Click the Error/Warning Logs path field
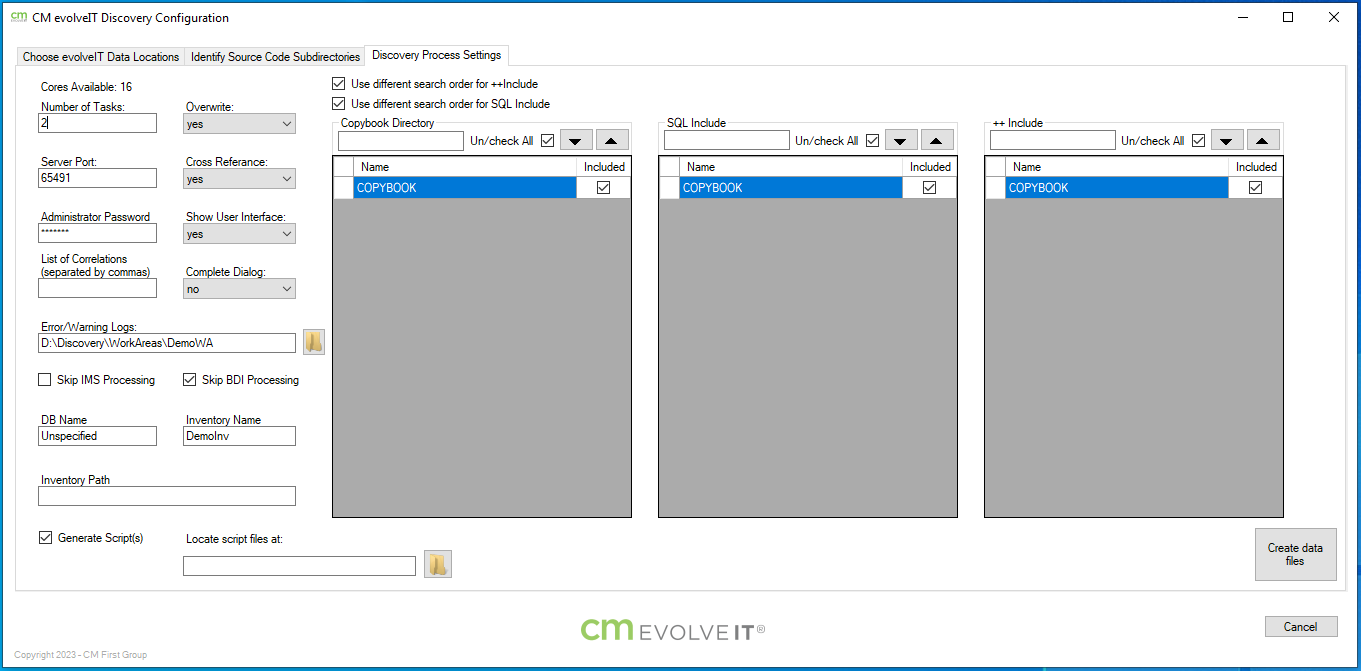 click(167, 343)
